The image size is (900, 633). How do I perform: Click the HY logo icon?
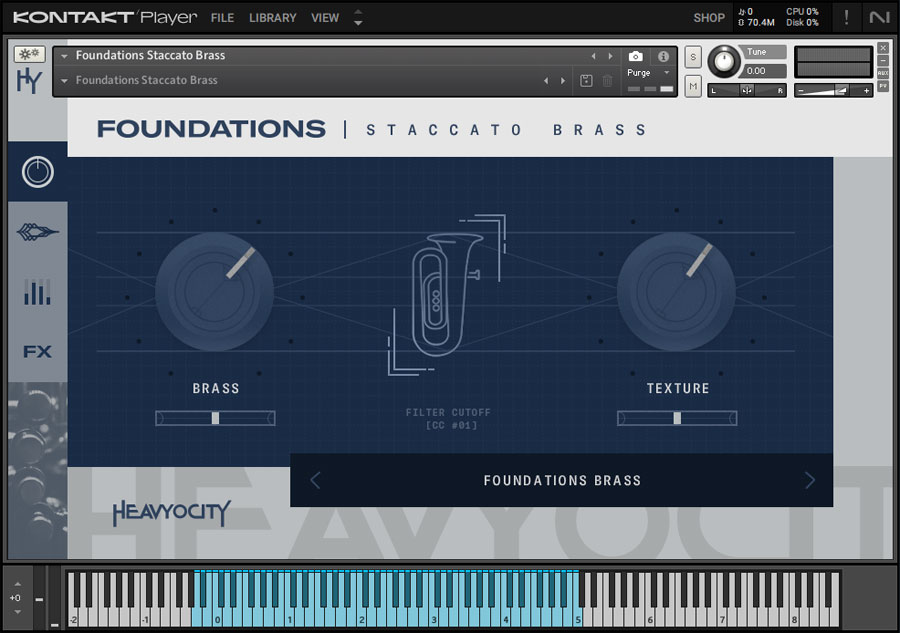click(29, 80)
